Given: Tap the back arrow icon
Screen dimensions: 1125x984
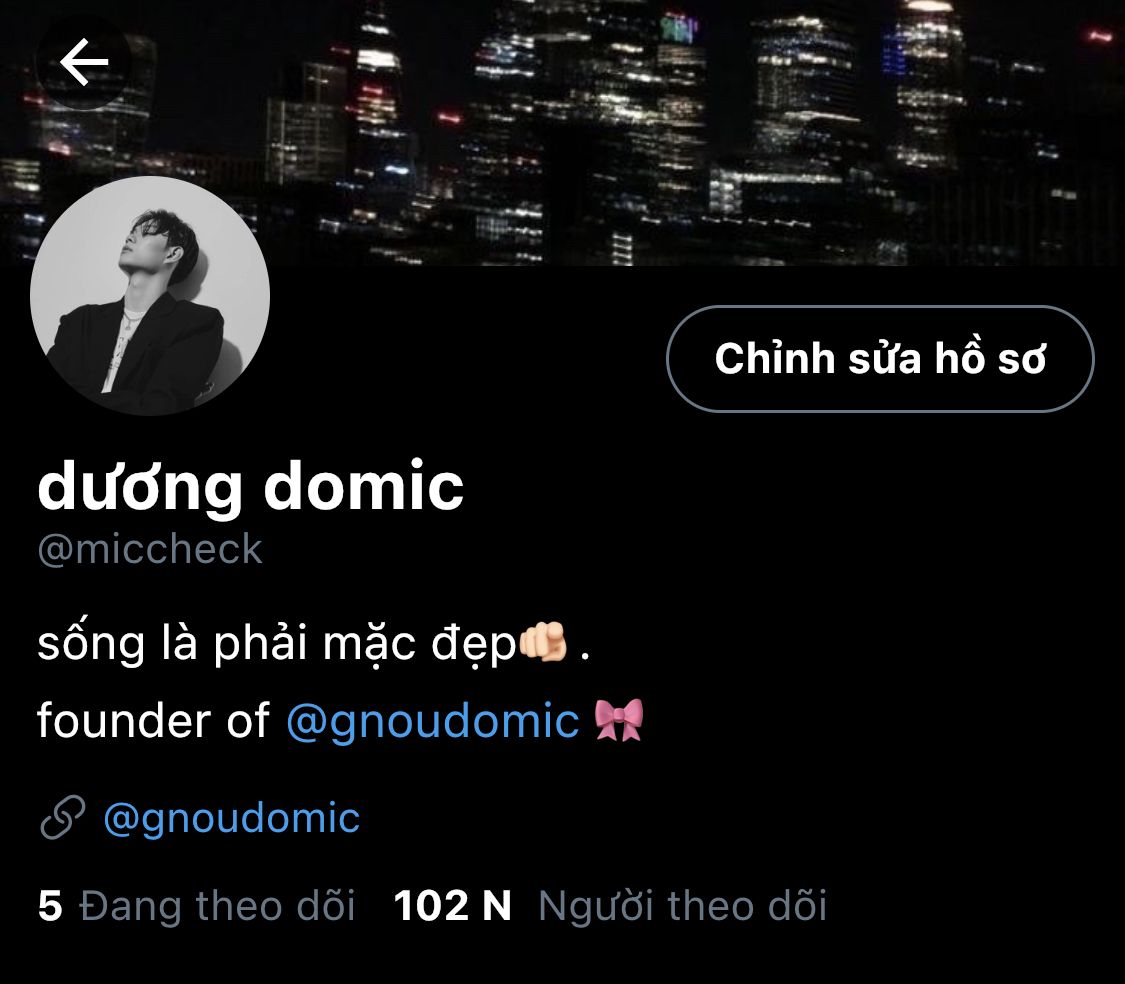Looking at the screenshot, I should pyautogui.click(x=84, y=62).
